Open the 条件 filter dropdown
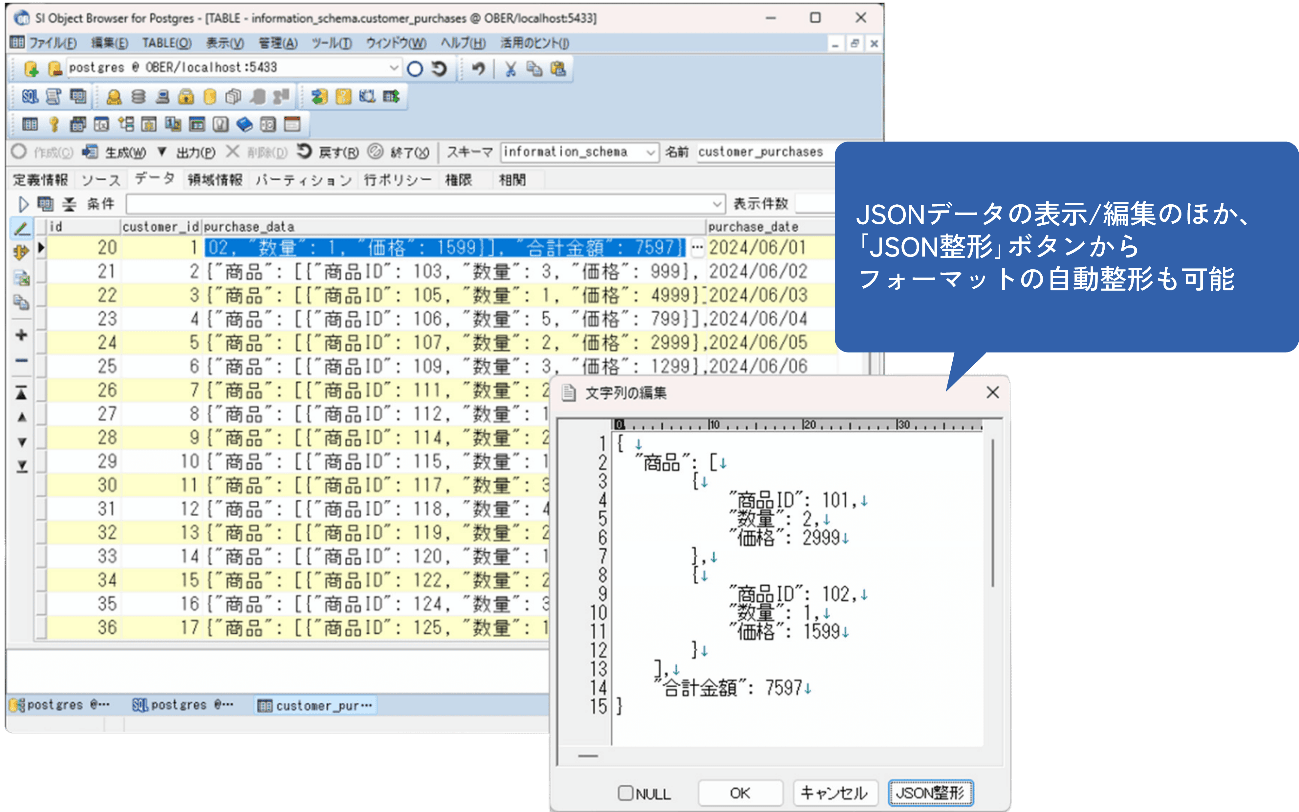The width and height of the screenshot is (1299, 812). coord(715,204)
